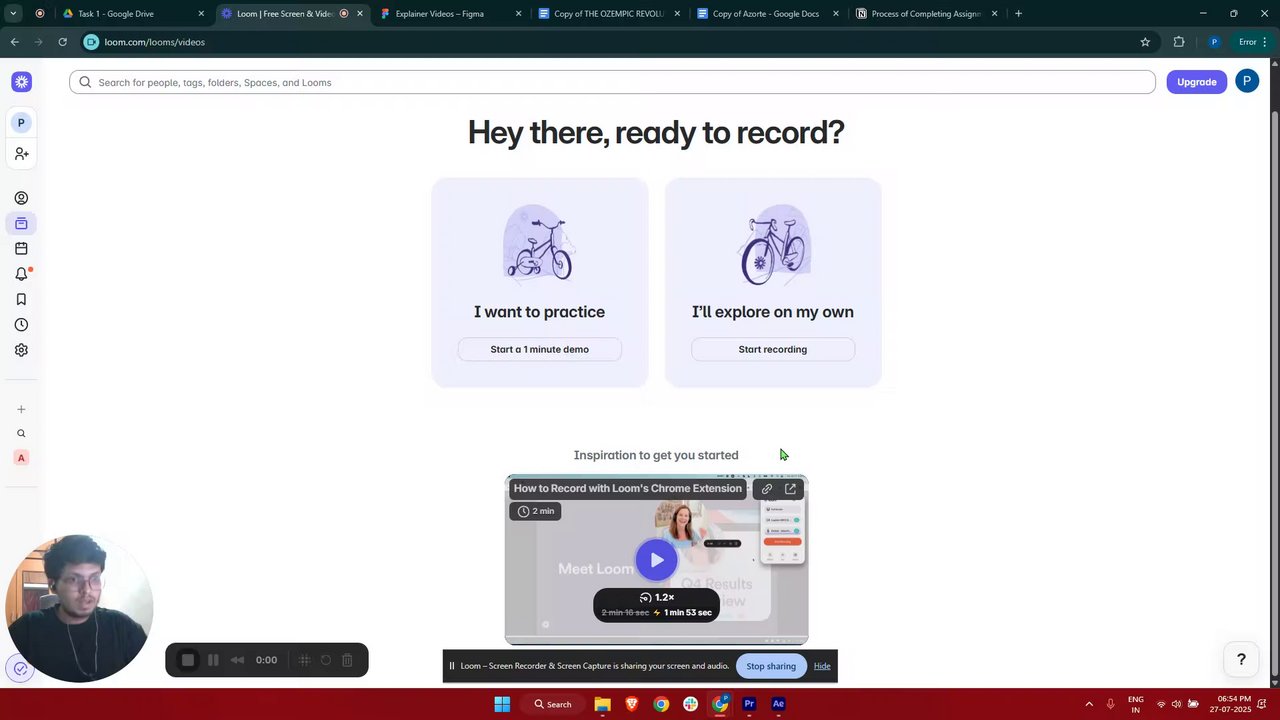Show hidden system tray icons
This screenshot has width=1280, height=720.
pos(1089,704)
